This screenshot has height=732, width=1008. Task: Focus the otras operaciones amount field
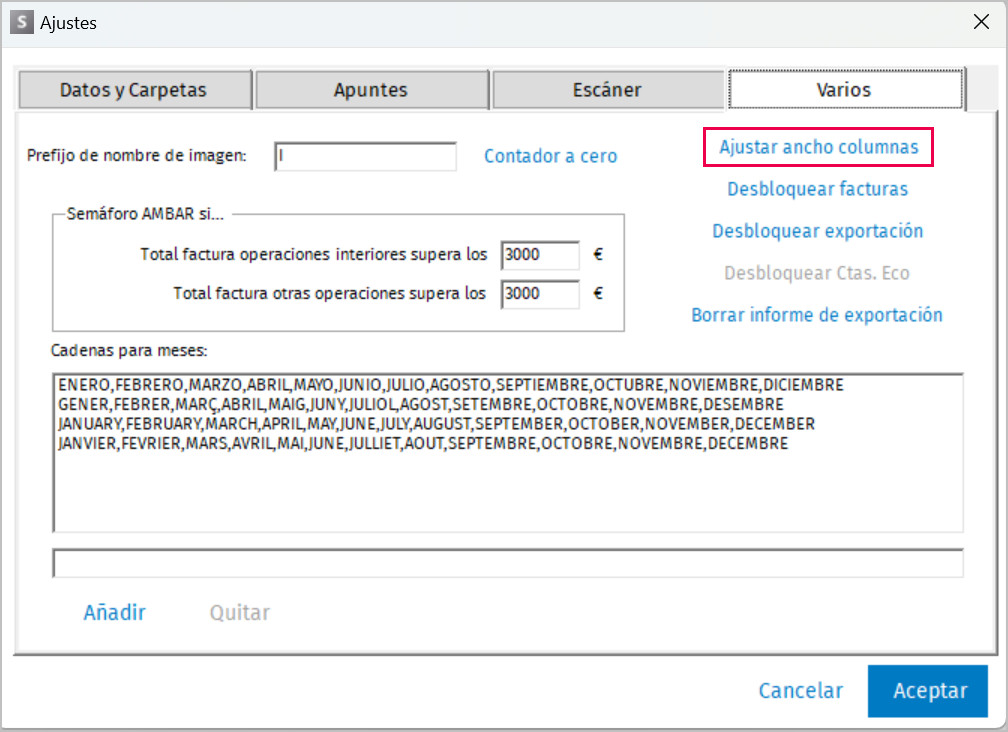[x=540, y=294]
